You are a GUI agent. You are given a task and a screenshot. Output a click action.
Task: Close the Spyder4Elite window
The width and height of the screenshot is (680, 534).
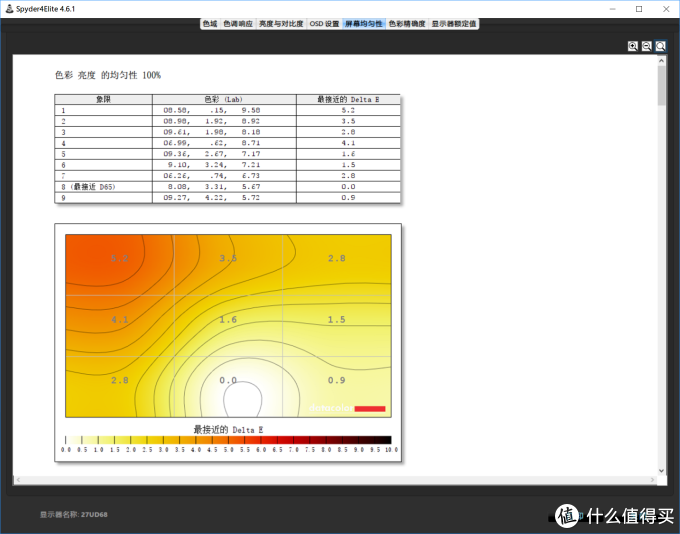(x=666, y=9)
